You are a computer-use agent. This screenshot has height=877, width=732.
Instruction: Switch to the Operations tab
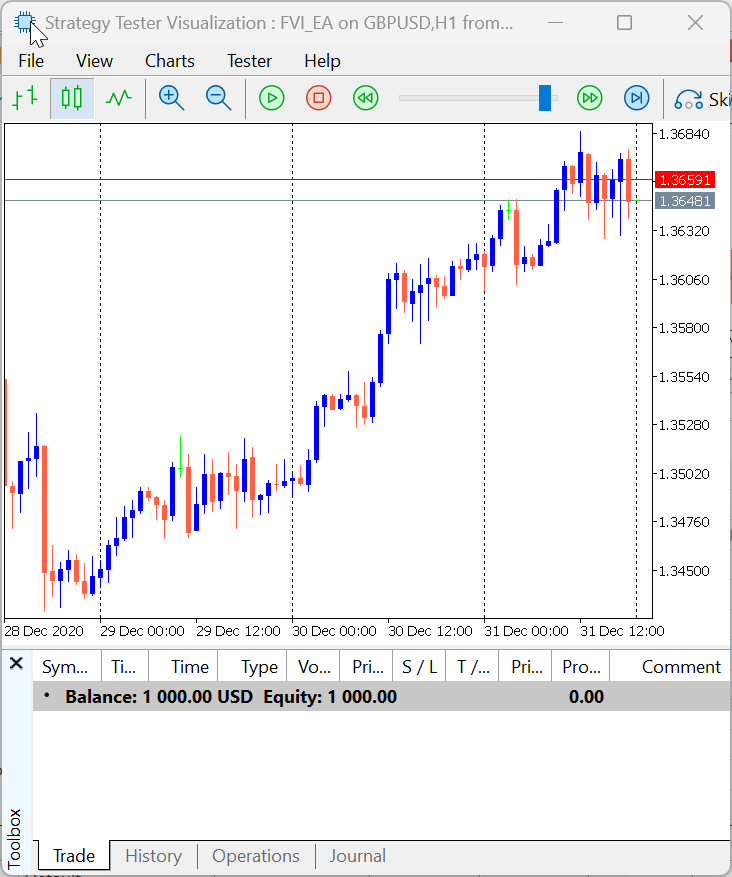pos(256,856)
